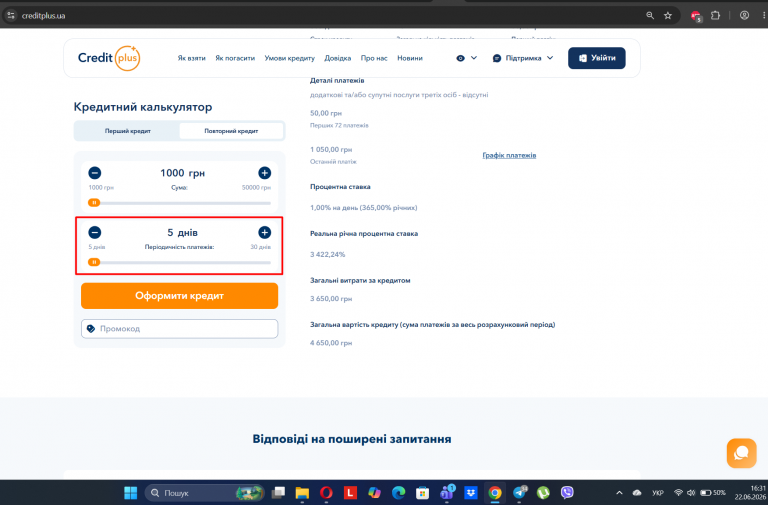Screen dimensions: 768x505
Task: Click the payment period slider handle
Action: 94,262
